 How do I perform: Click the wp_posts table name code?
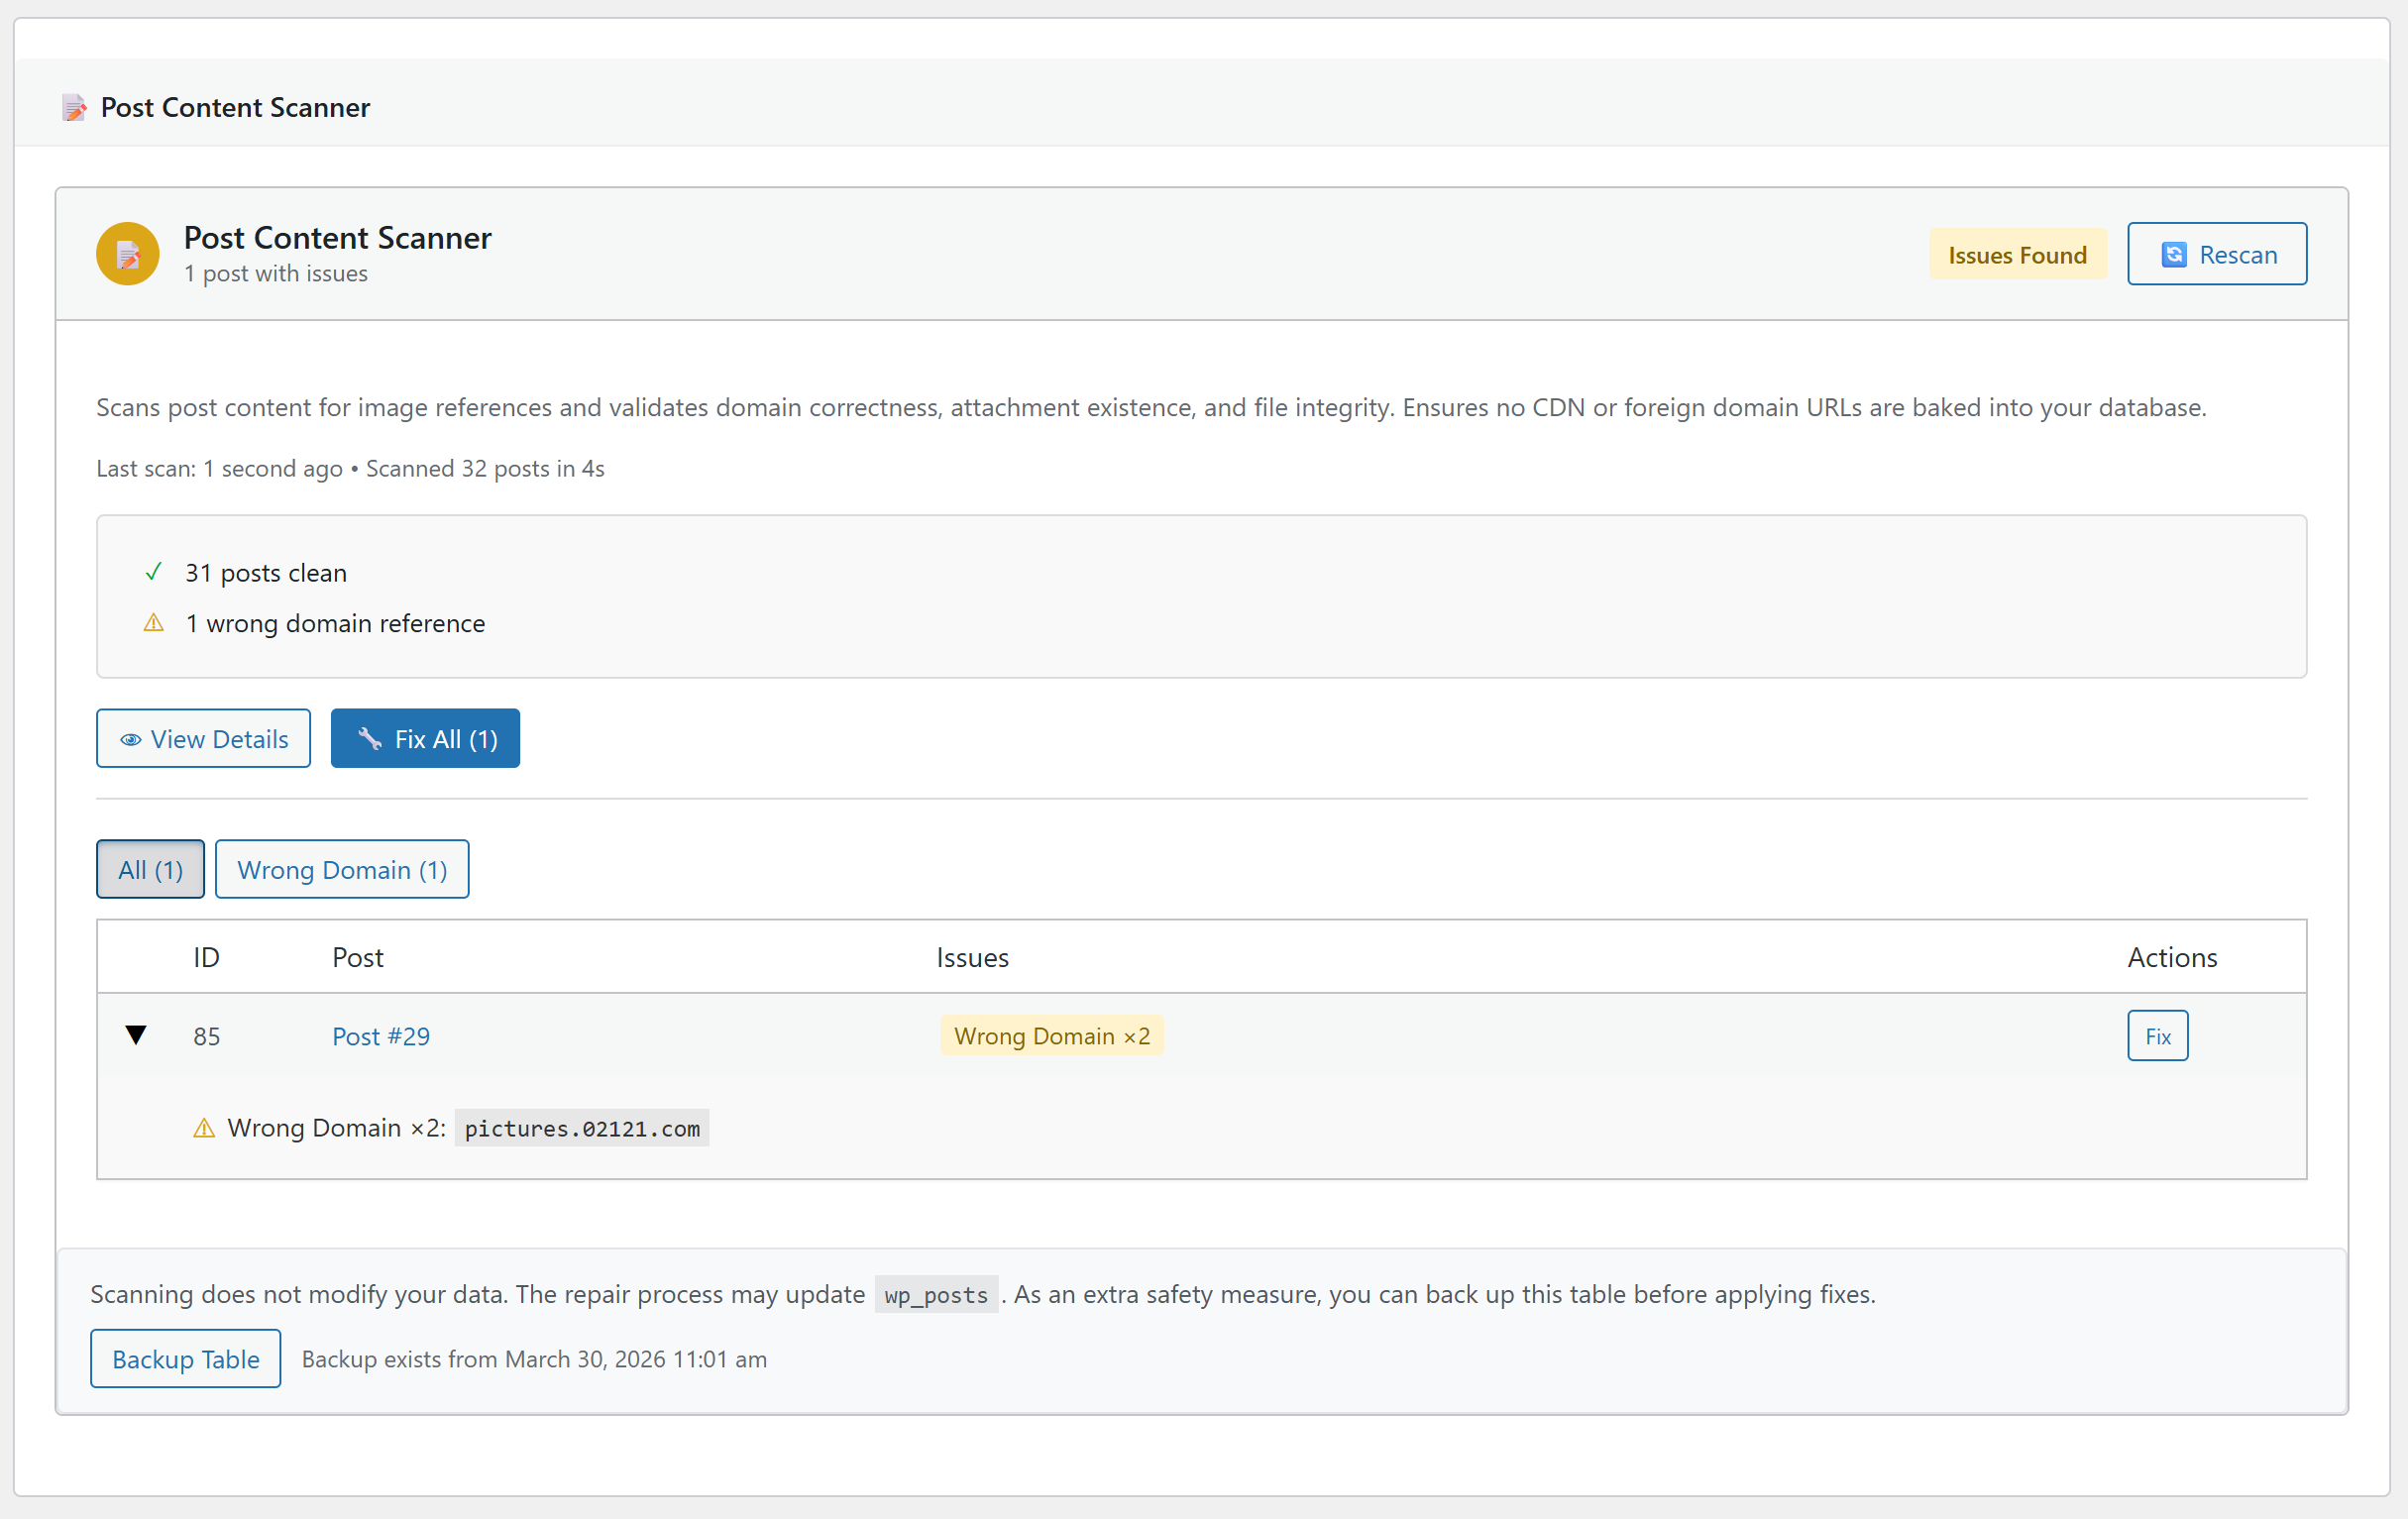(x=935, y=1295)
